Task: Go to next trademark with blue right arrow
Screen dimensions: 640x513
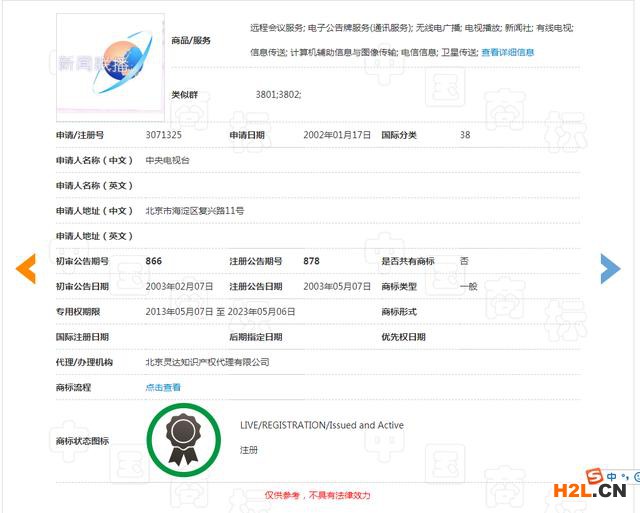Action: 610,267
